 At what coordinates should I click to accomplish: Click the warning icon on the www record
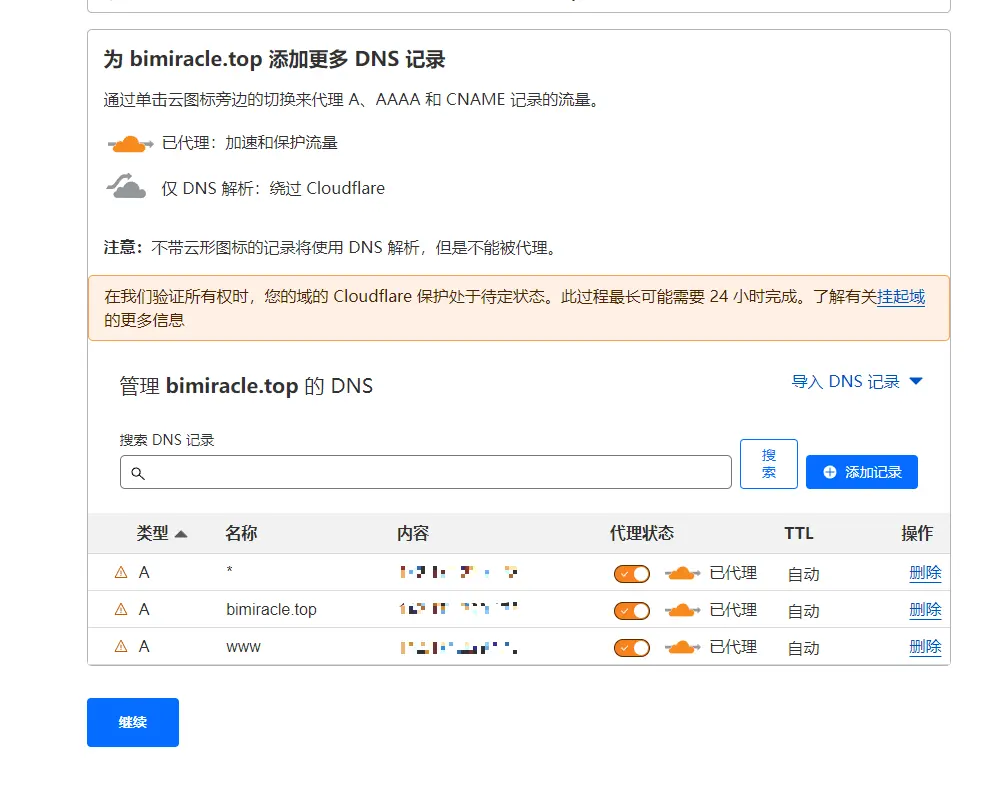click(x=121, y=646)
